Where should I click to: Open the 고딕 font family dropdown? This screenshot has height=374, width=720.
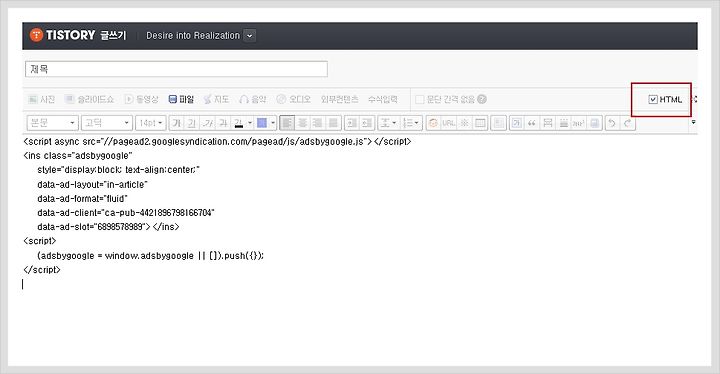coord(107,123)
